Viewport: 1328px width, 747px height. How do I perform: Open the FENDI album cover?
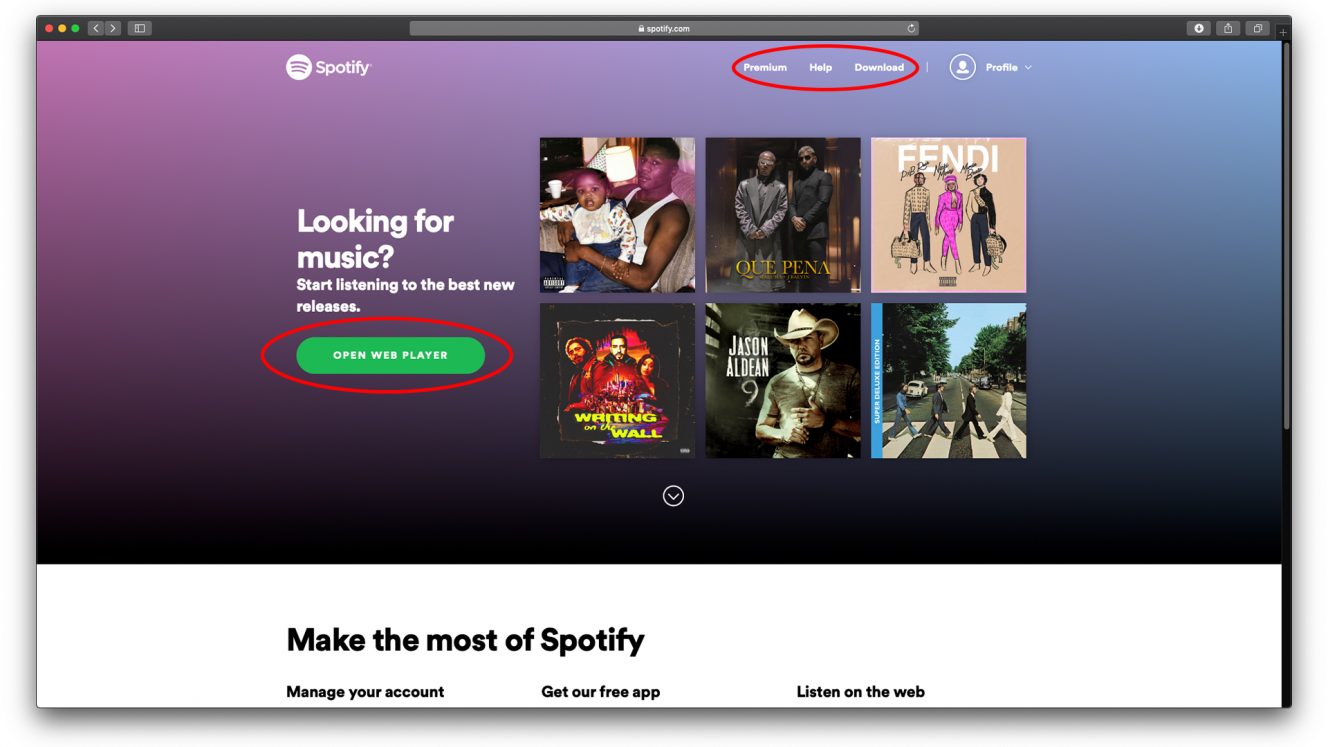pyautogui.click(x=948, y=215)
